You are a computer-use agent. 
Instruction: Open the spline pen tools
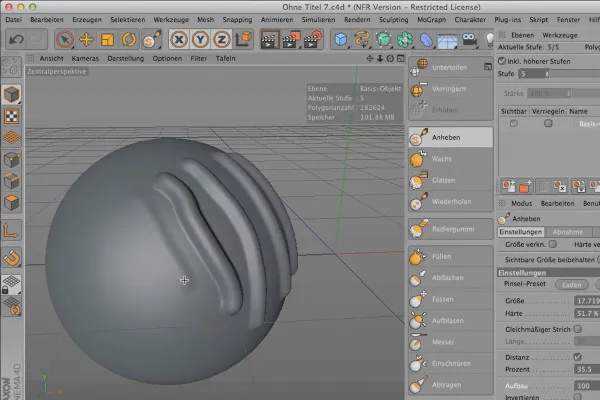pos(362,39)
